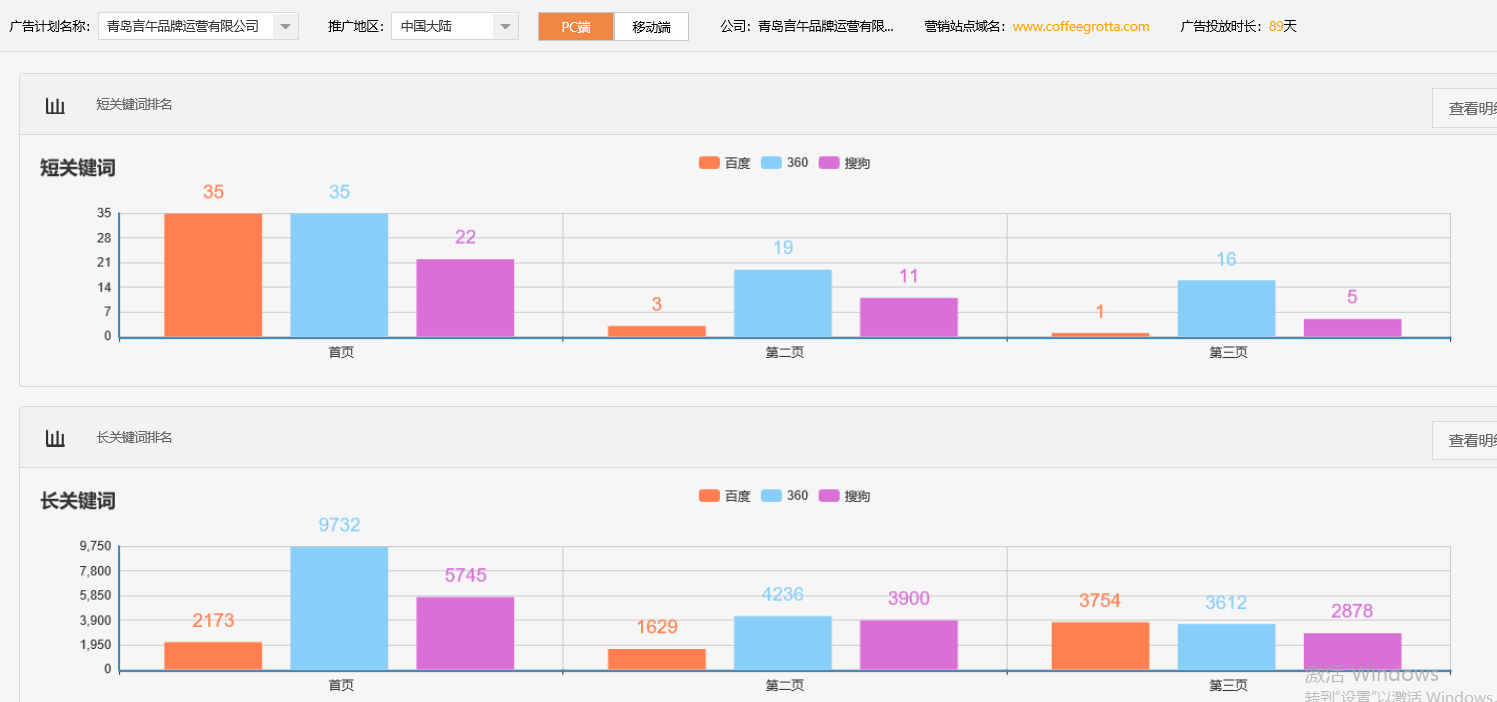Screen dimensions: 1497x702
Task: Click the bar chart icon beside 短关键词排名
Action: click(55, 104)
